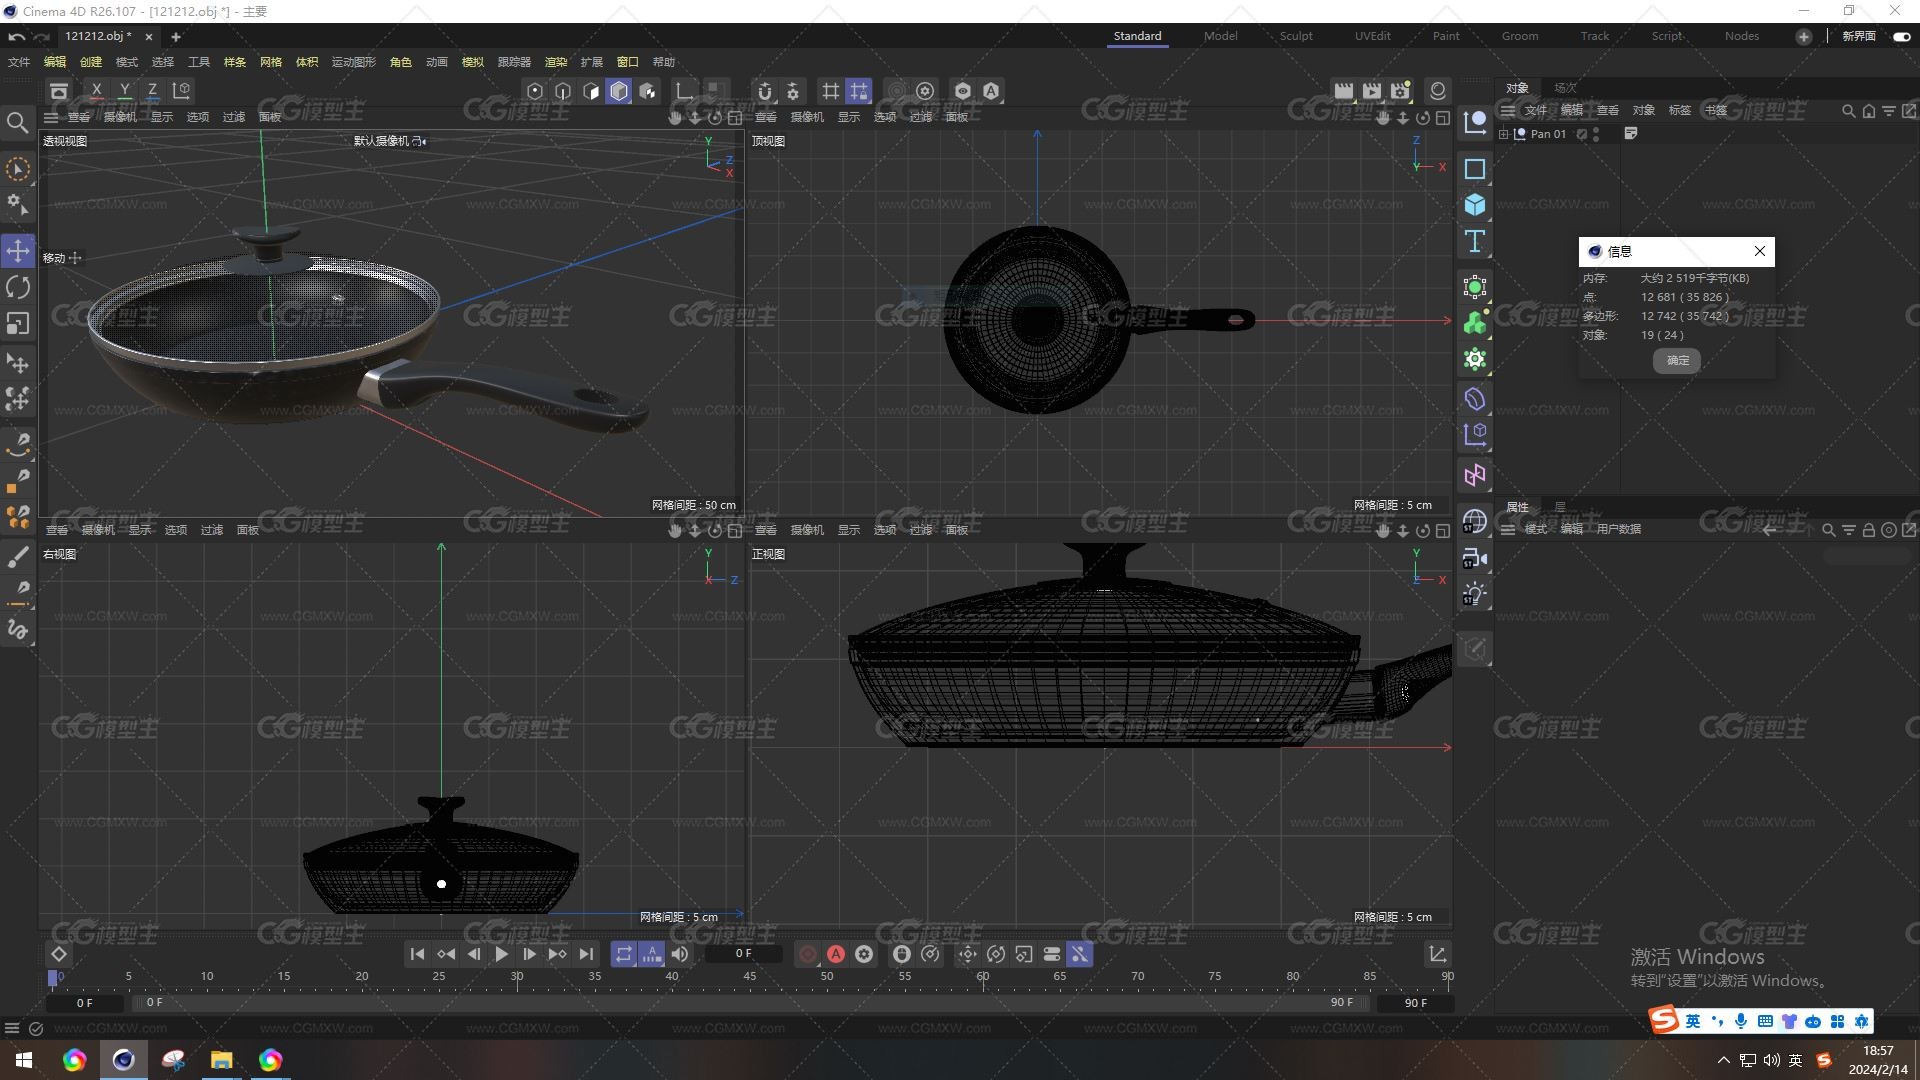1920x1080 pixels.
Task: Click the 0 F current frame field
Action: [x=743, y=954]
